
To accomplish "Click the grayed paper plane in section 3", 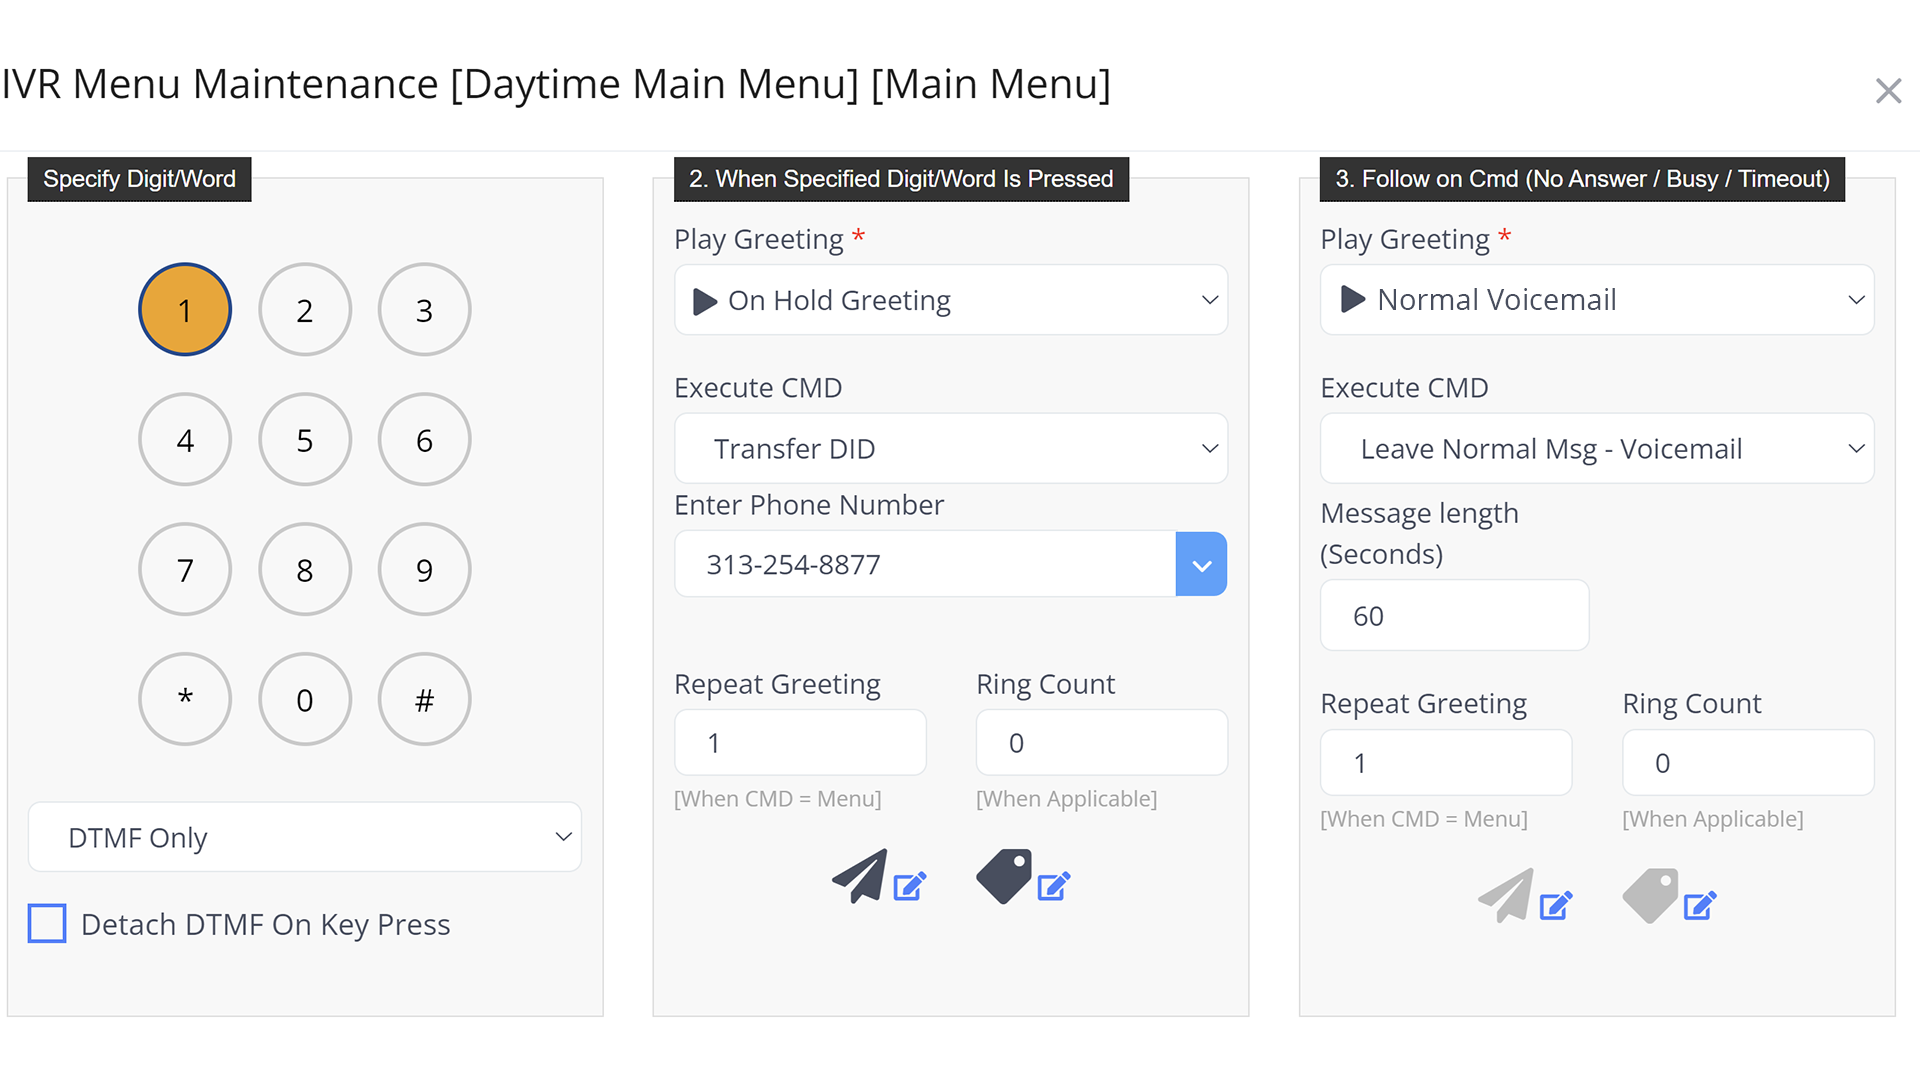I will point(1506,895).
